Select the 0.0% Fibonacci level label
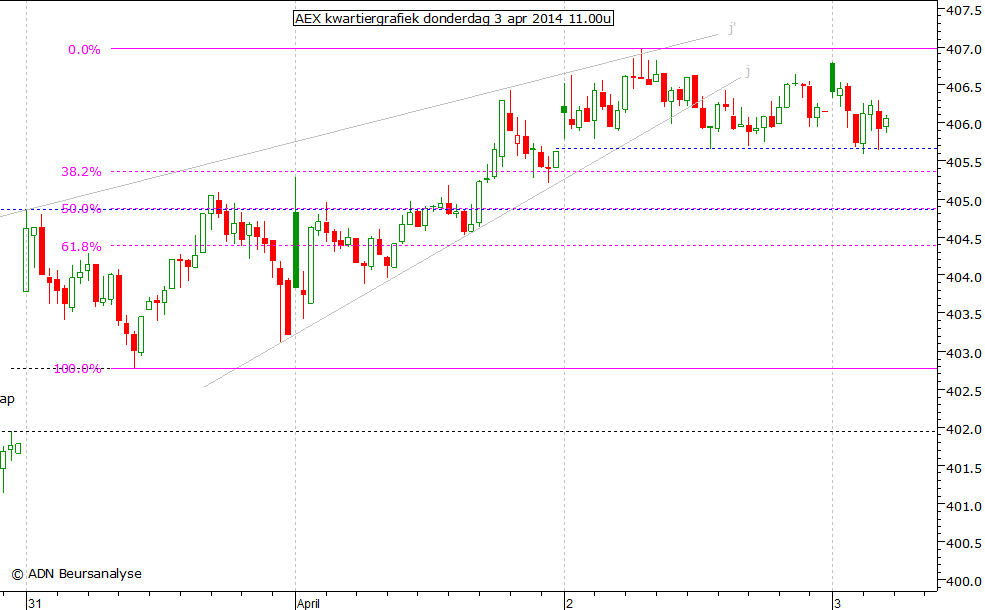Image resolution: width=985 pixels, height=610 pixels. click(x=84, y=50)
